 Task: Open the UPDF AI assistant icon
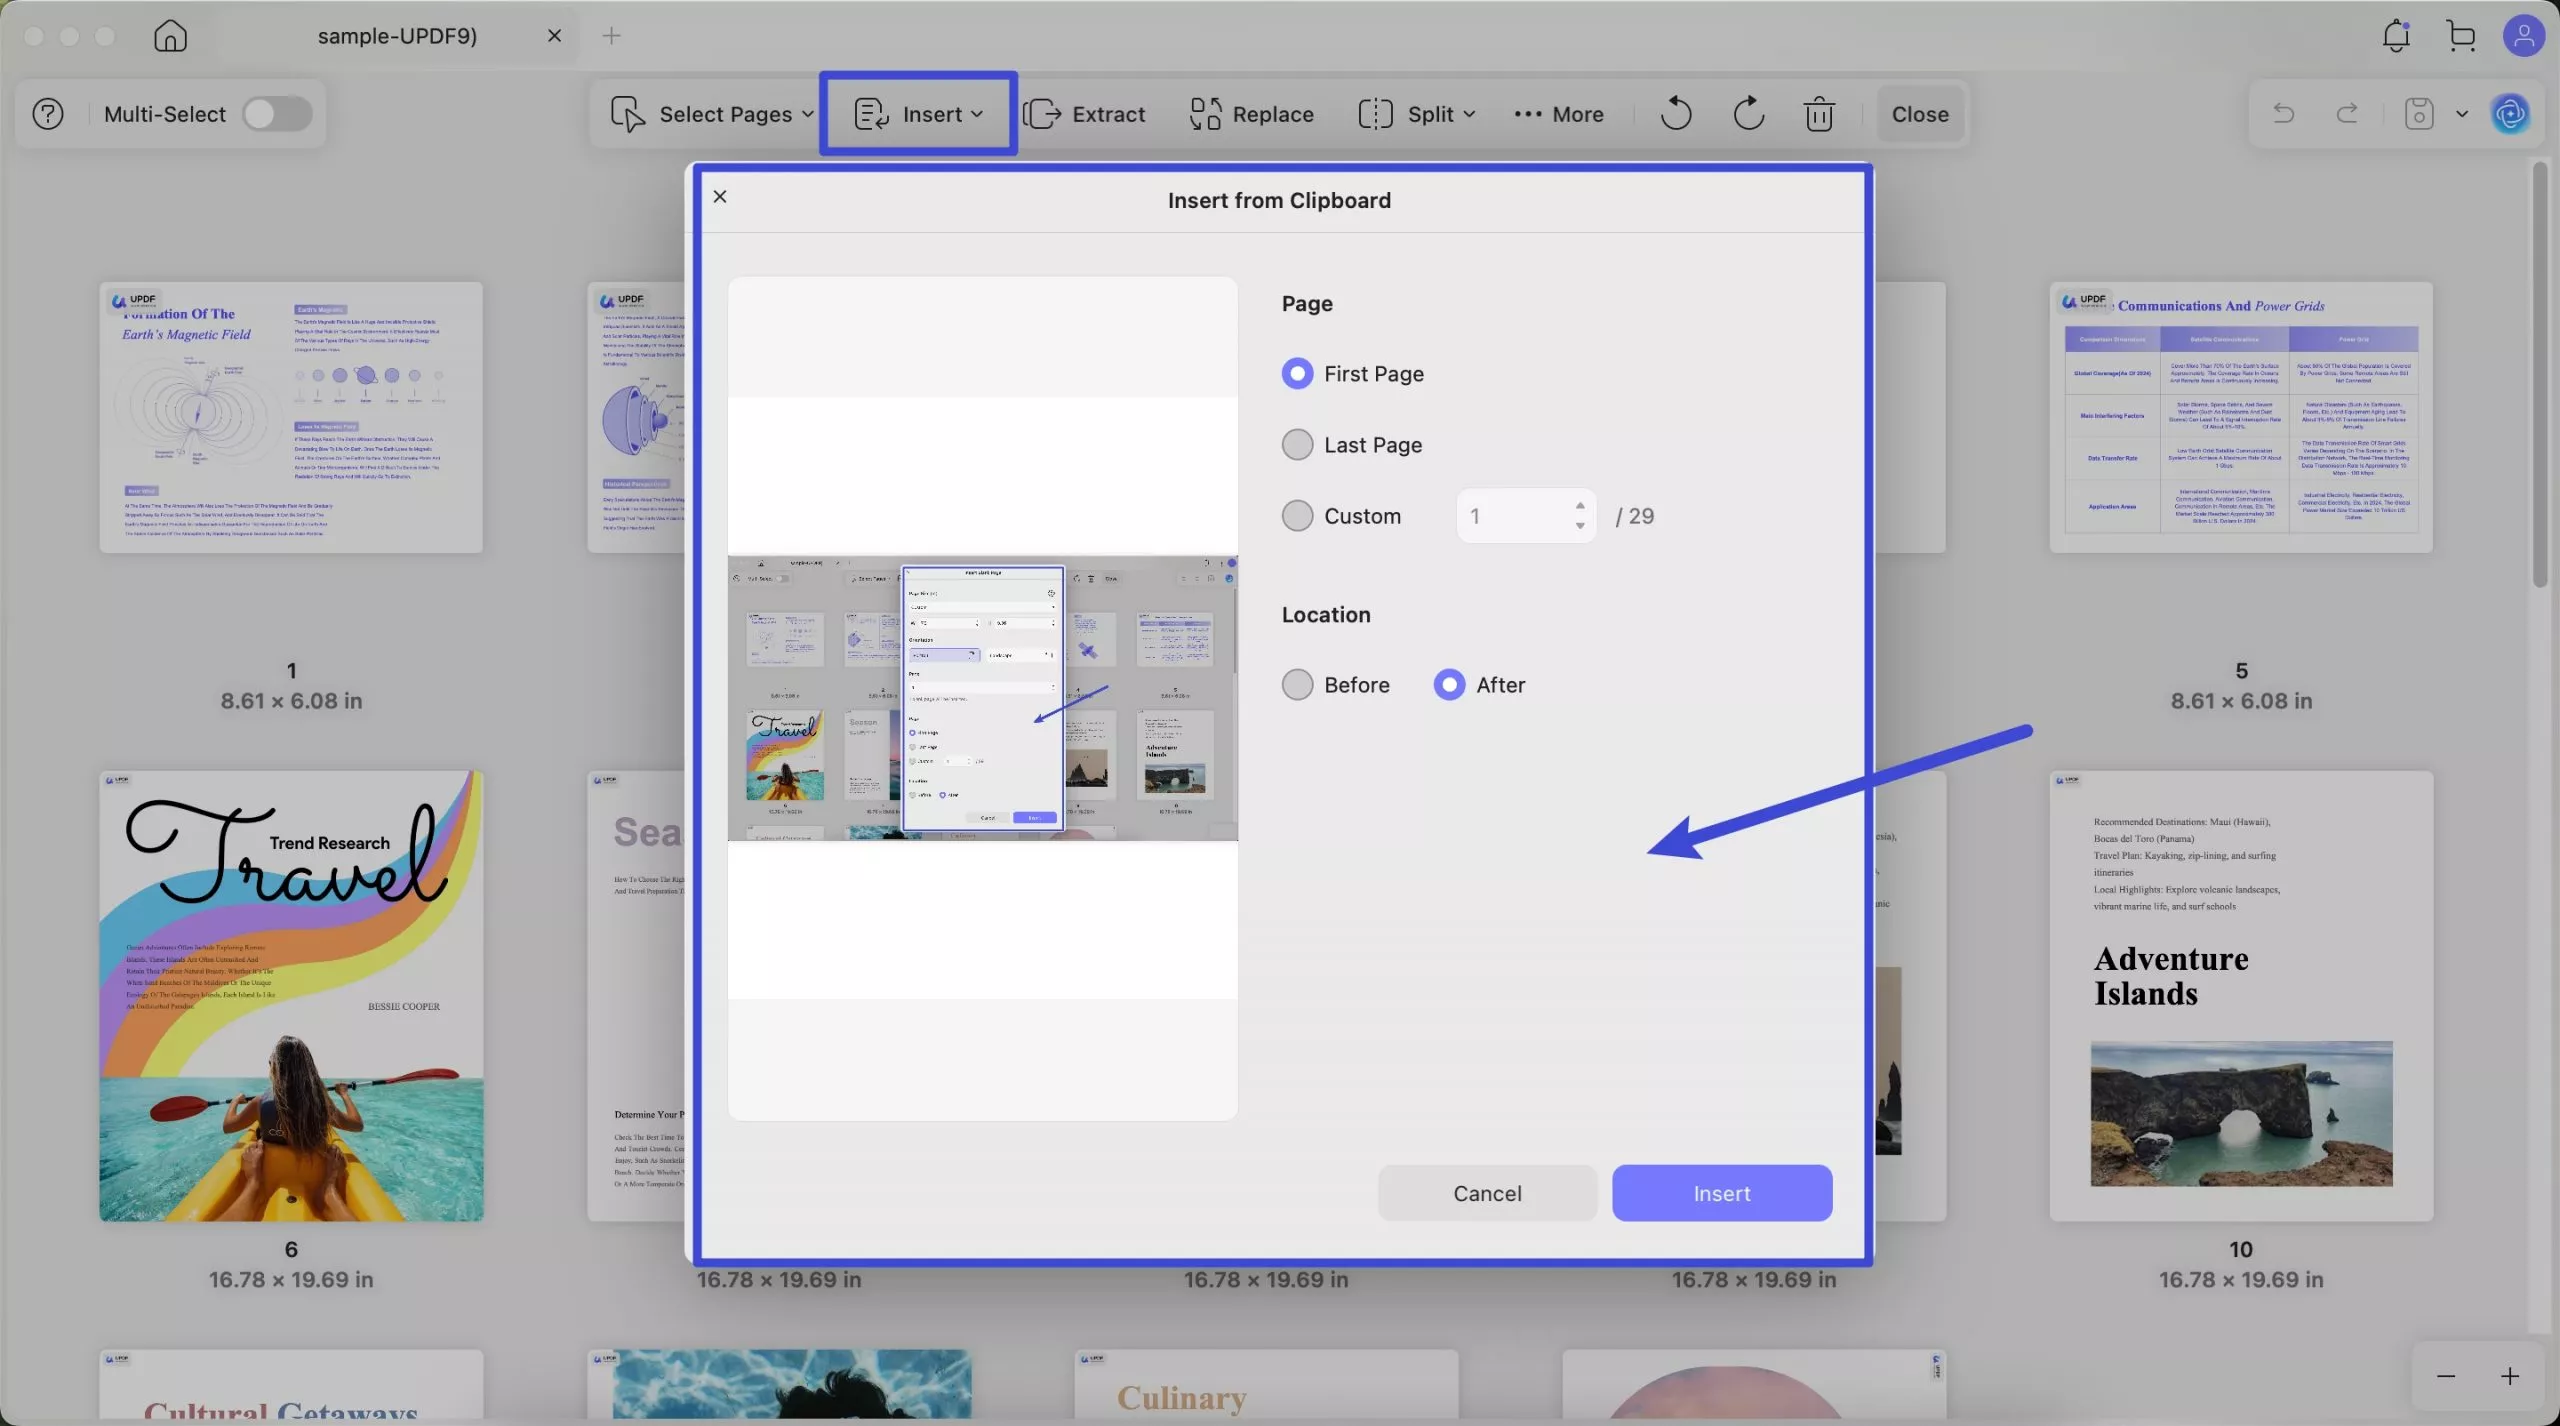[2511, 114]
